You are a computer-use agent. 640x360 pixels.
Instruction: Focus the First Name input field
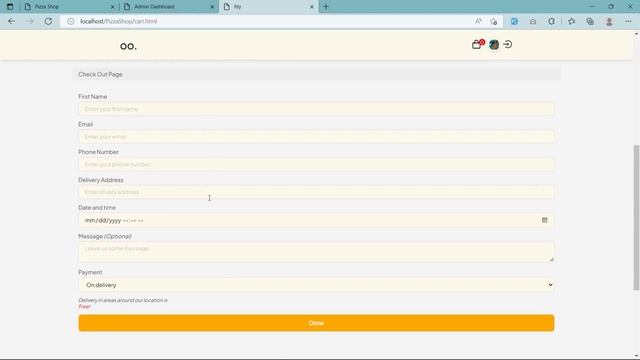(316, 109)
